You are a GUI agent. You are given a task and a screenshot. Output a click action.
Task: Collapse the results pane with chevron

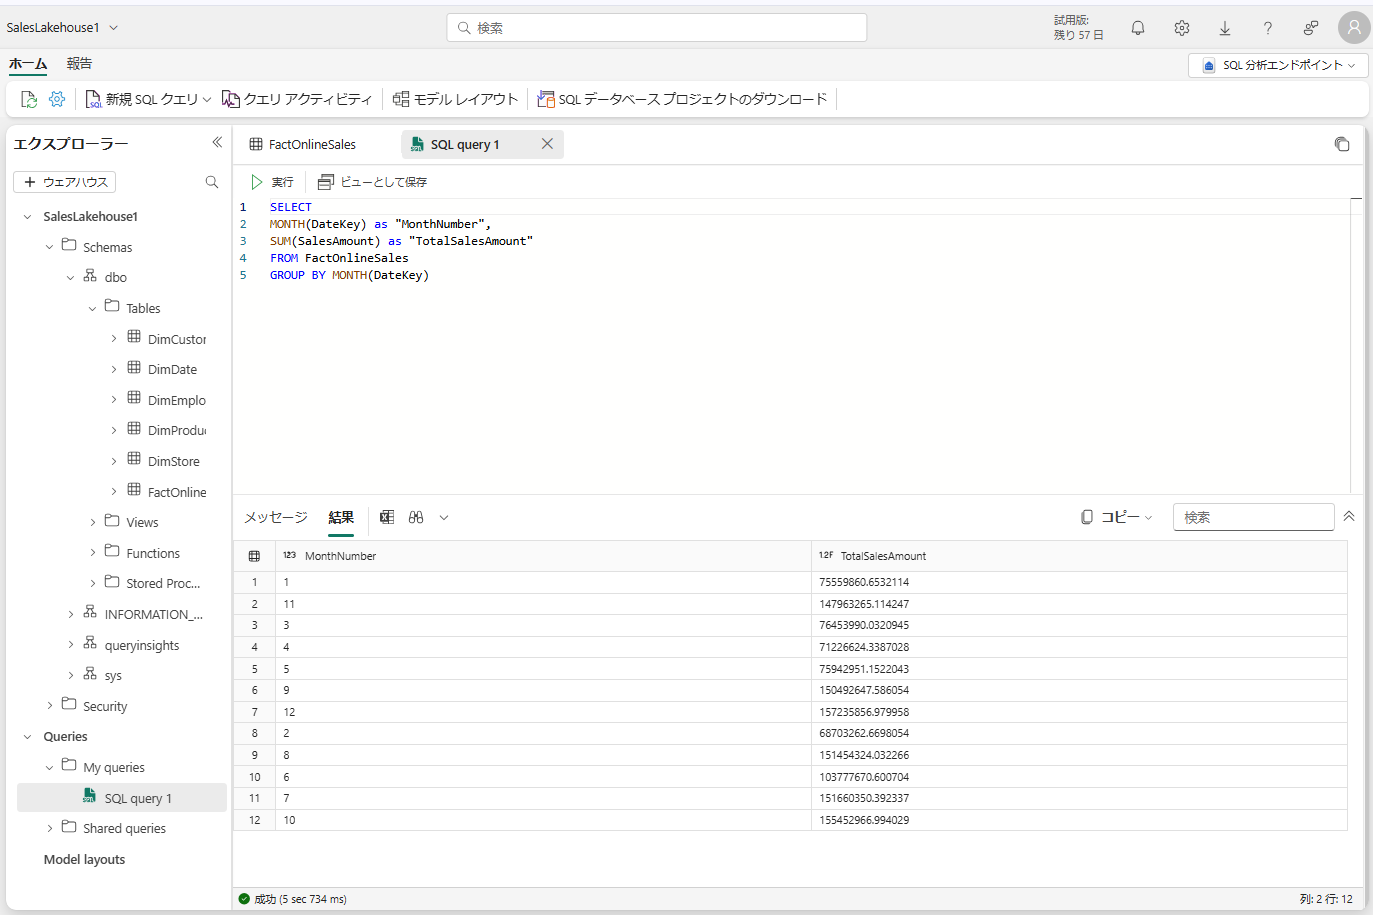[x=1349, y=517]
